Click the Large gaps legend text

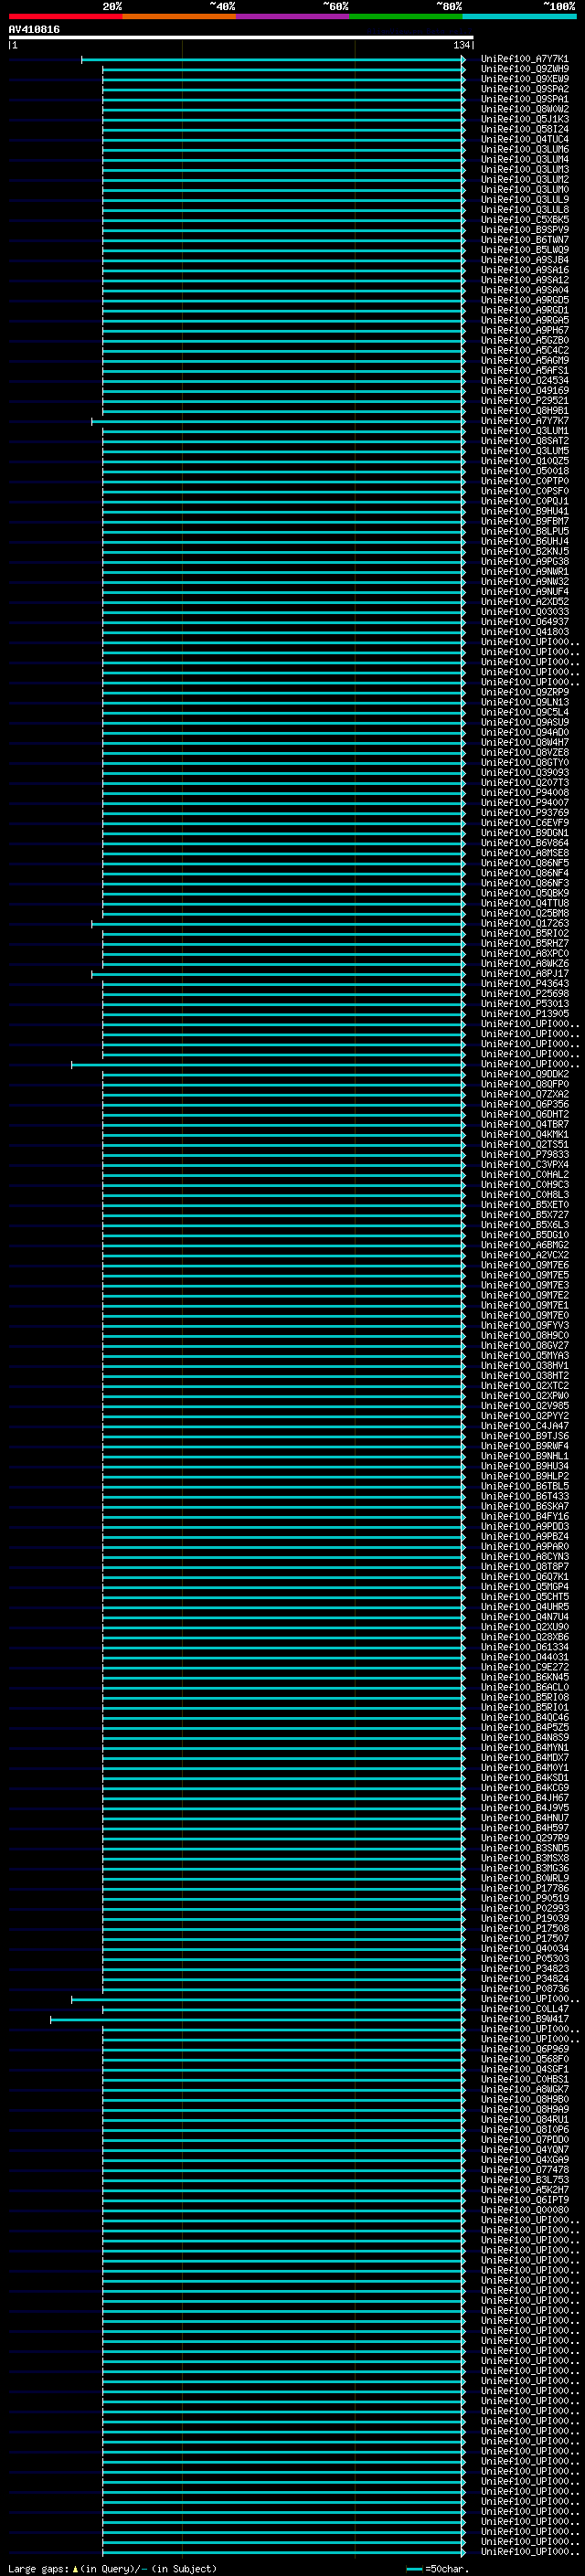(x=112, y=2569)
